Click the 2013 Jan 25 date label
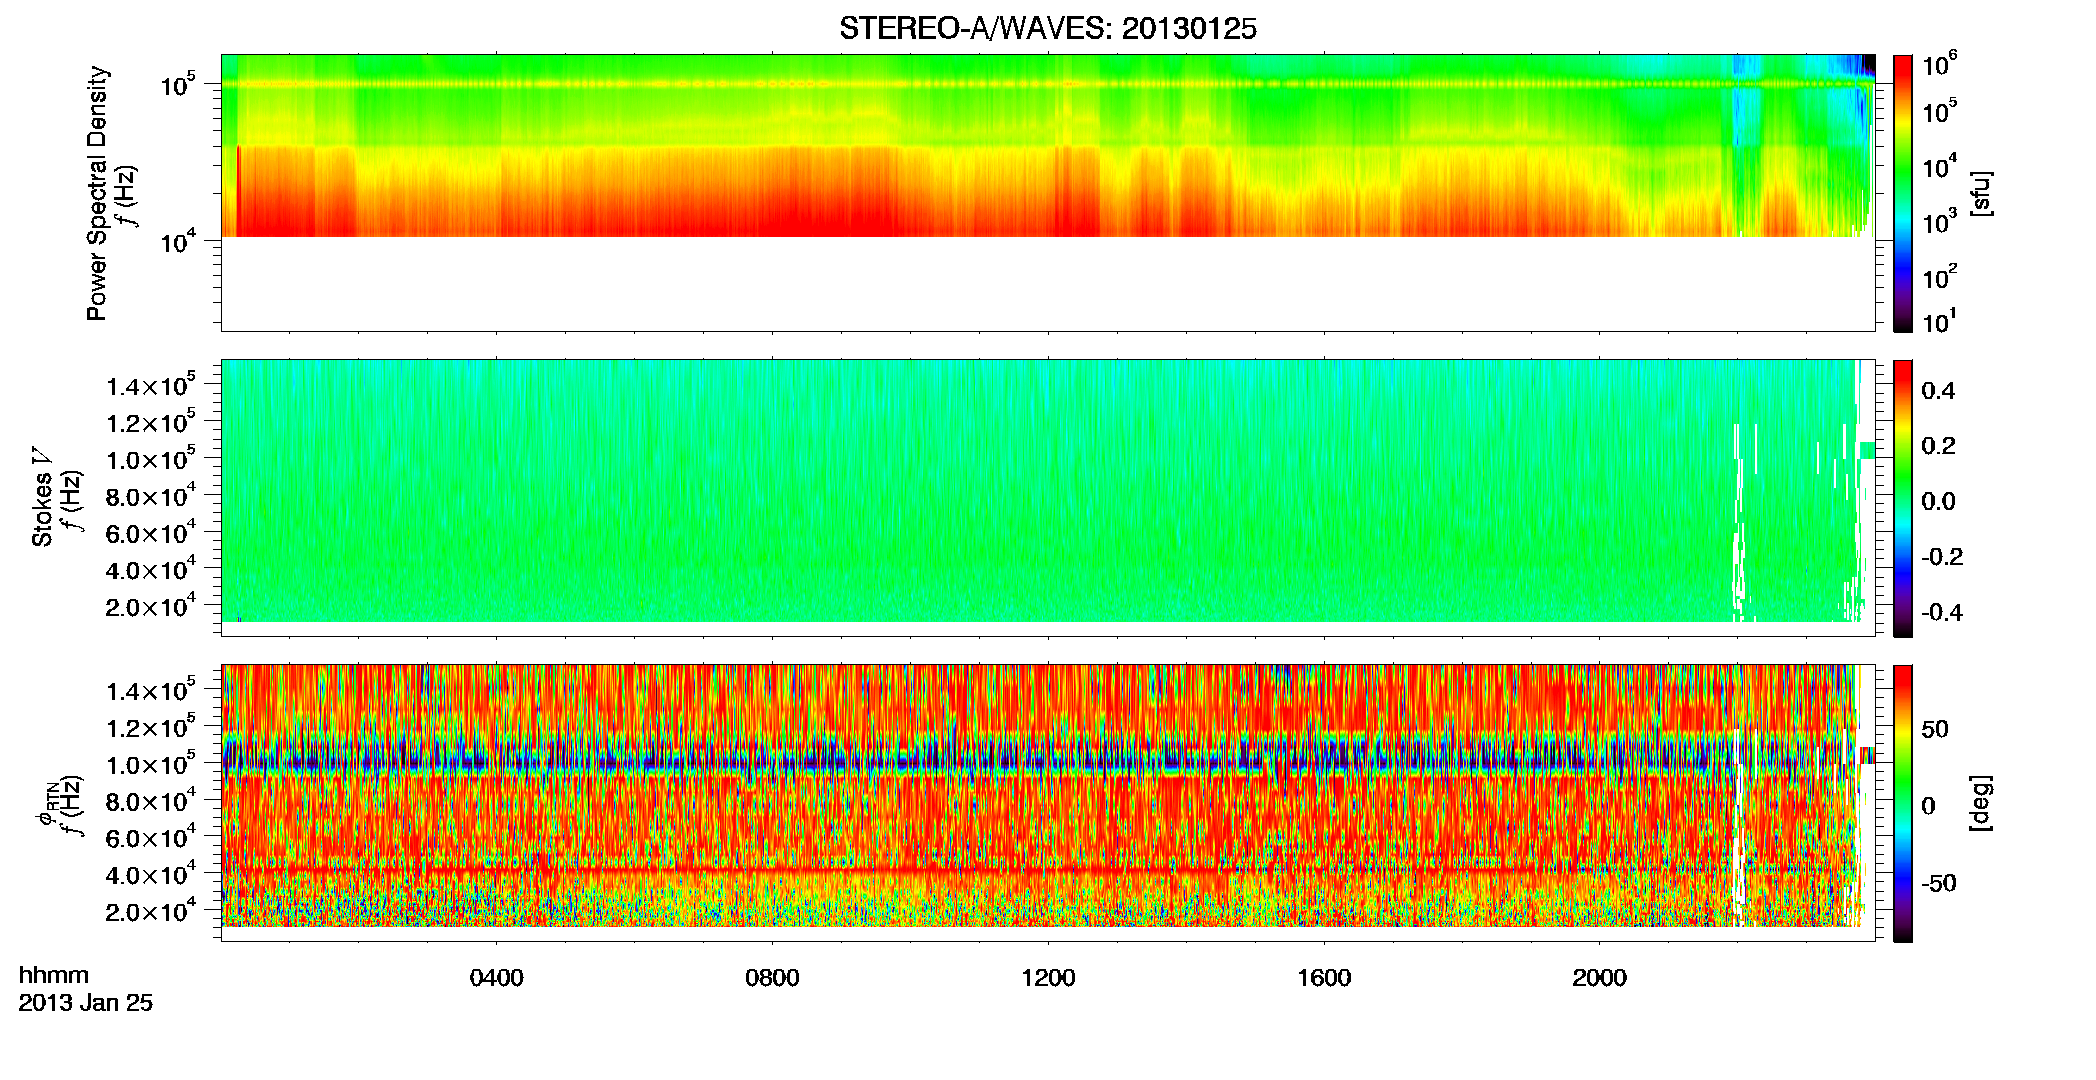The image size is (2096, 1080). (86, 1003)
